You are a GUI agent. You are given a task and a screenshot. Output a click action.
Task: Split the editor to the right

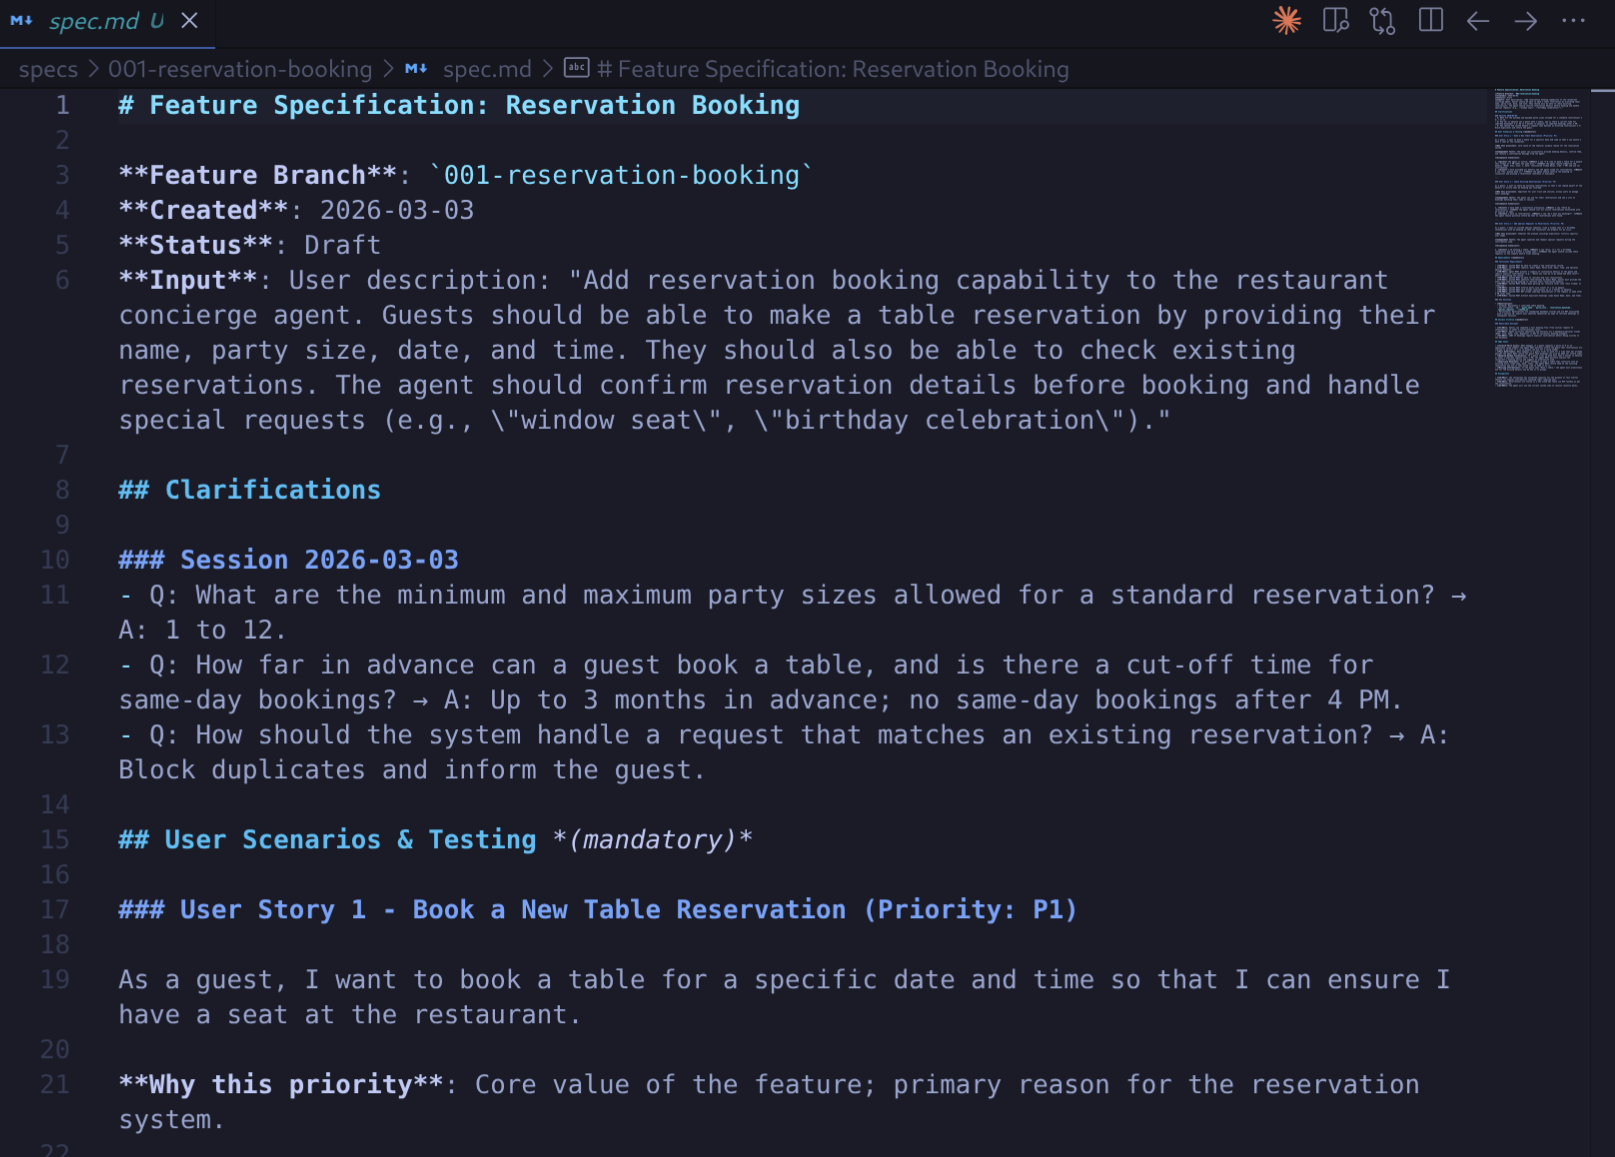tap(1430, 20)
